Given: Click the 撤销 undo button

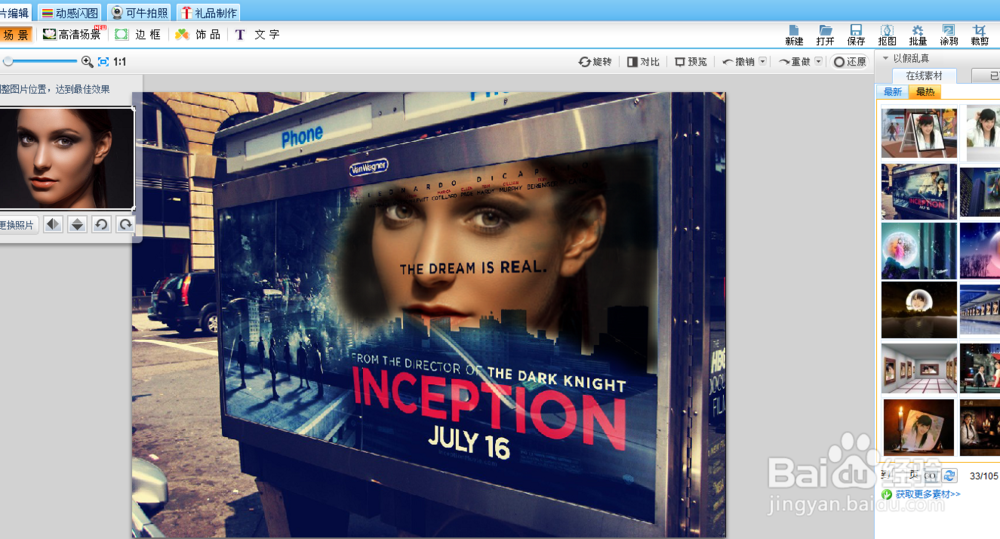Looking at the screenshot, I should [739, 62].
